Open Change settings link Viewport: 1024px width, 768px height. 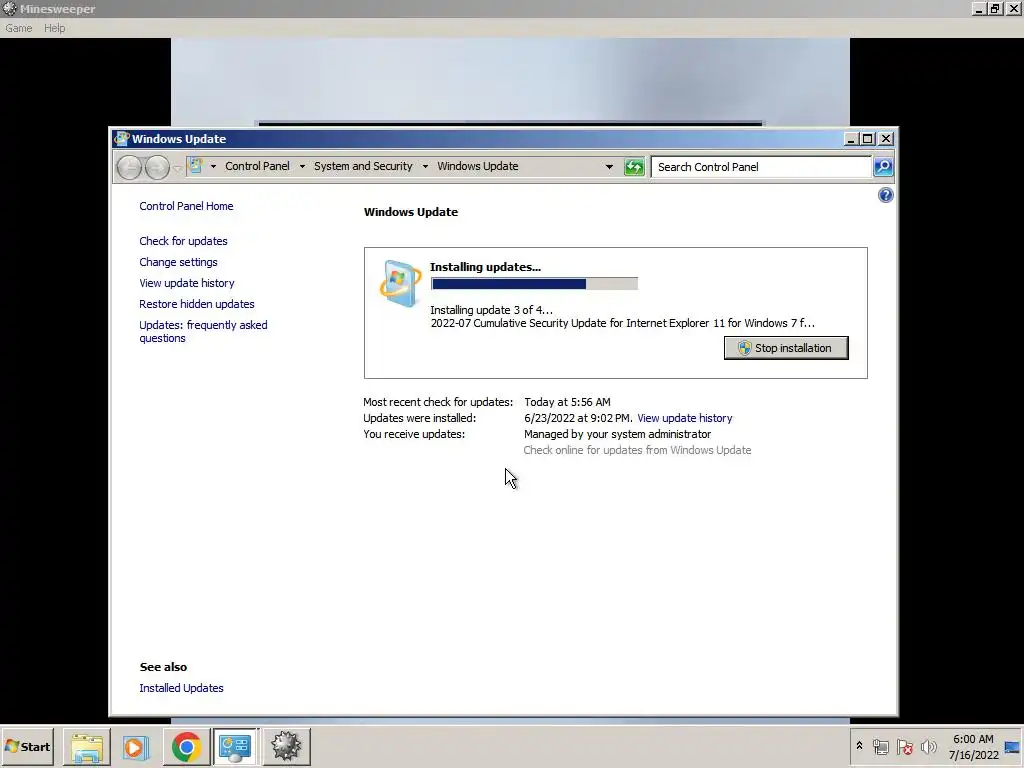point(178,262)
